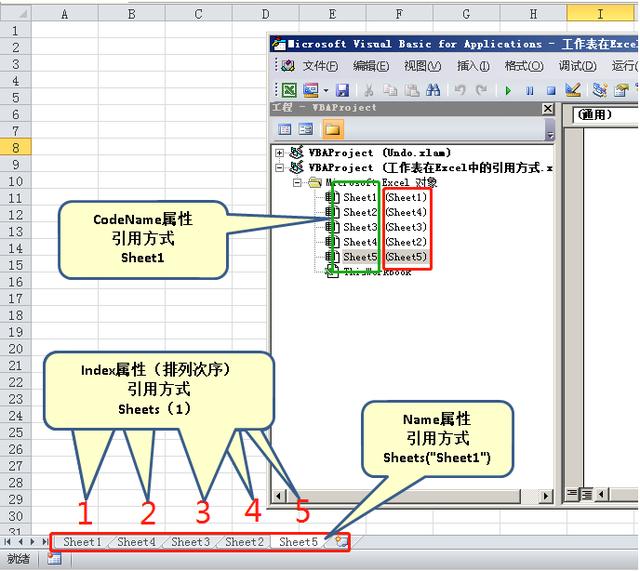Go to first sheet navigation arrow
640x571 pixels.
(7, 542)
